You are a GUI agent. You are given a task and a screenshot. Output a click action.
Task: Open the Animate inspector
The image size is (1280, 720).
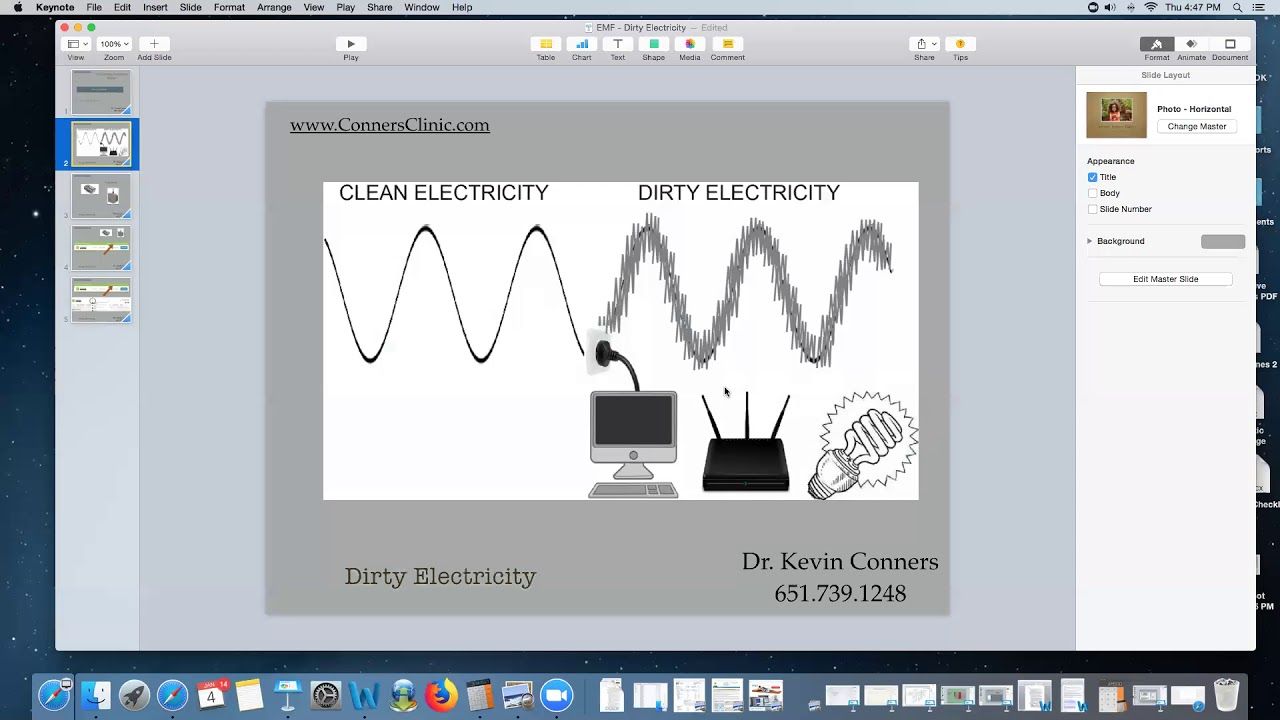pyautogui.click(x=1191, y=44)
